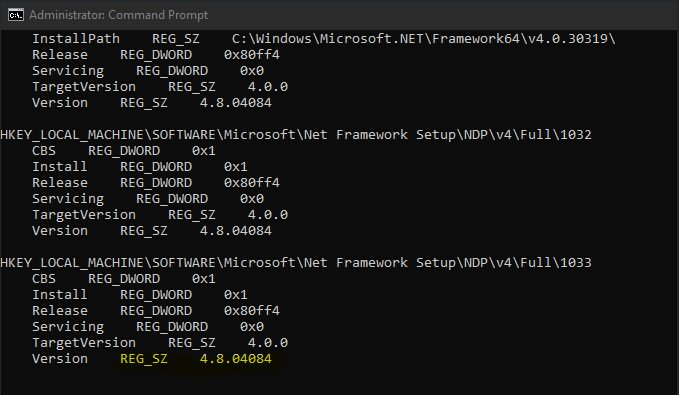Click the Servicing 0x0 value at the top section
This screenshot has height=395, width=679.
point(252,71)
